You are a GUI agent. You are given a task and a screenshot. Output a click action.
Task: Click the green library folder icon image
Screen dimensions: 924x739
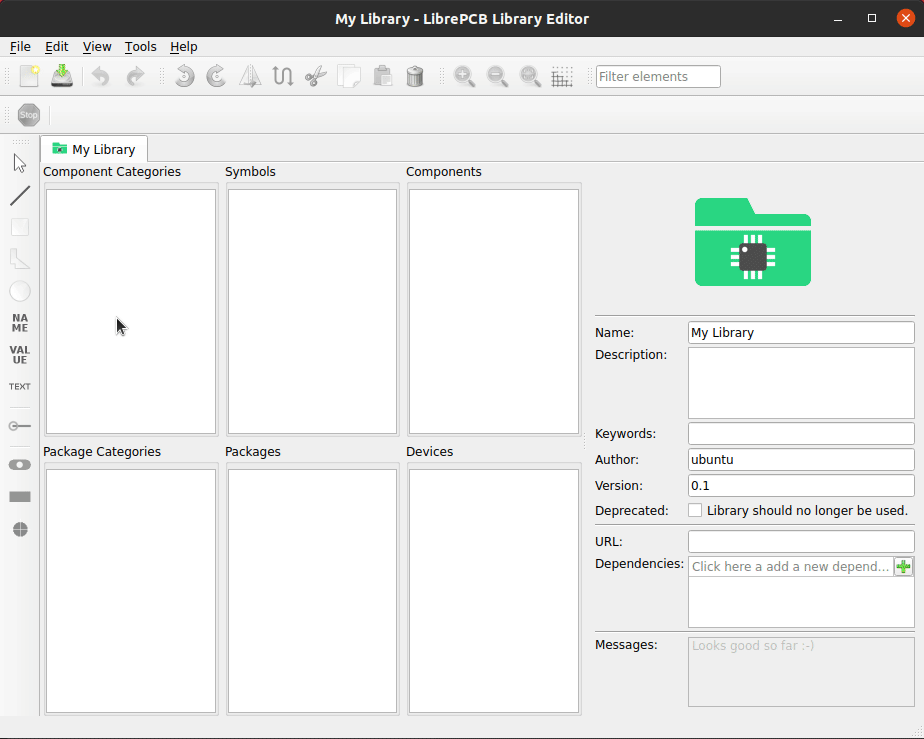coord(753,242)
